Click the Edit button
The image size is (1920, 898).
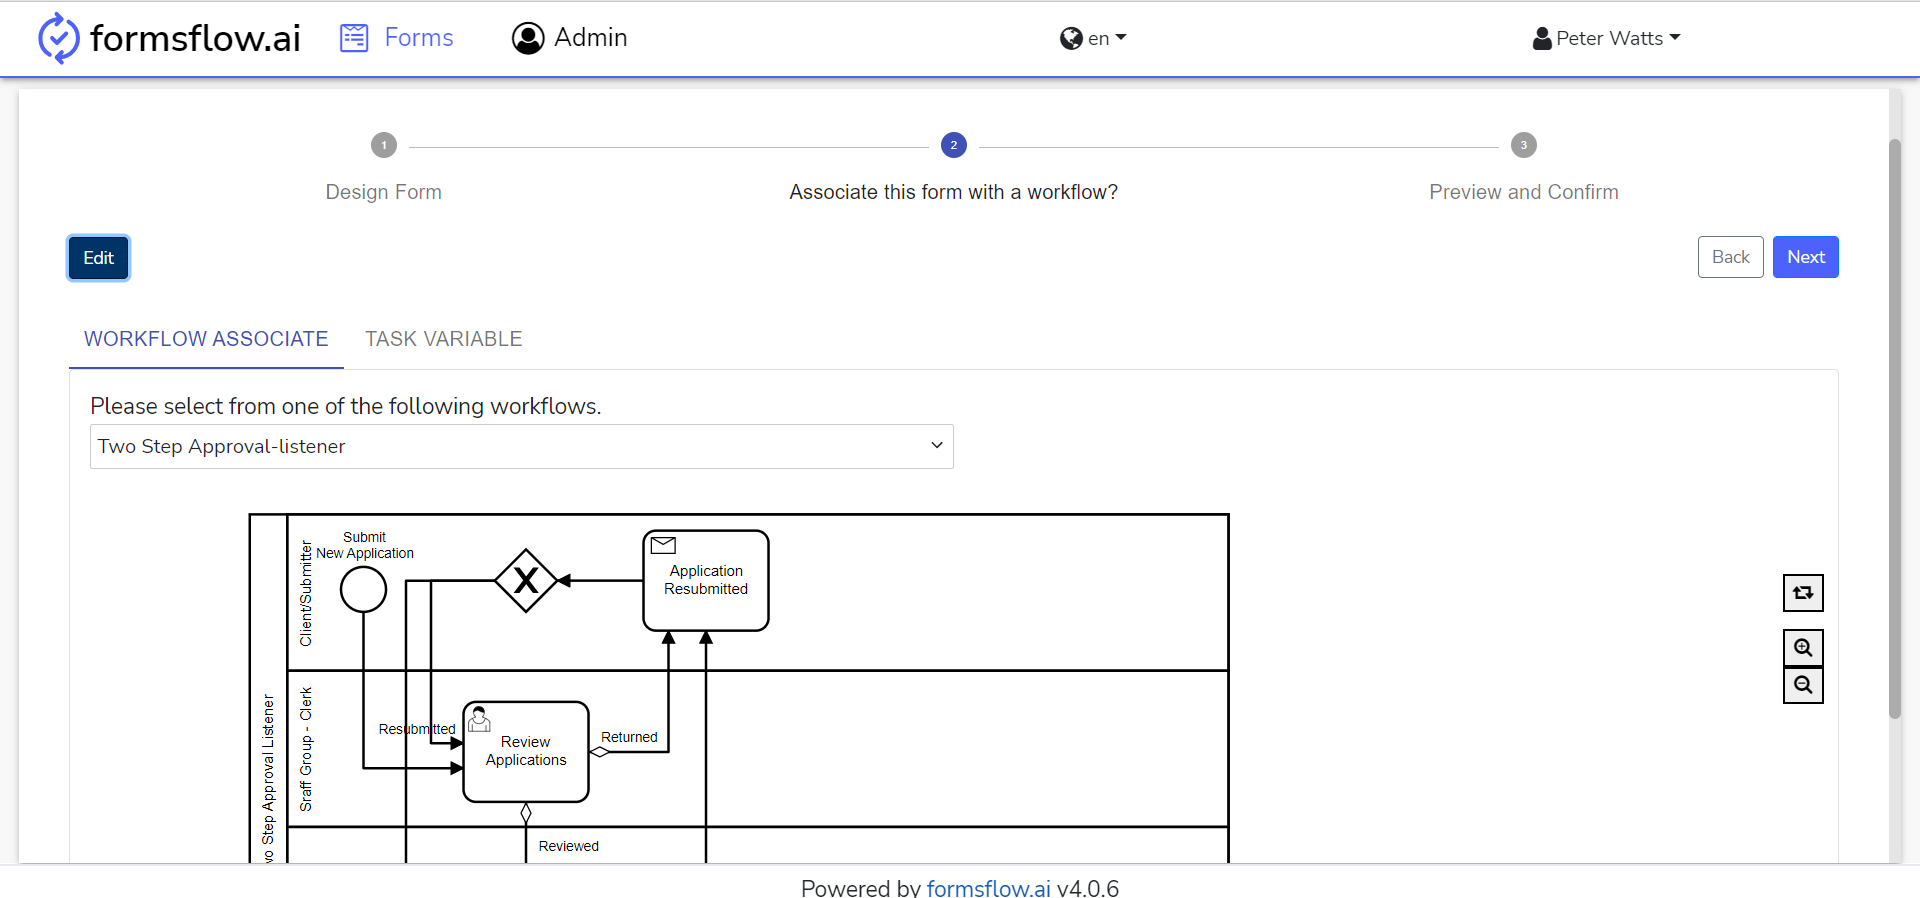98,258
